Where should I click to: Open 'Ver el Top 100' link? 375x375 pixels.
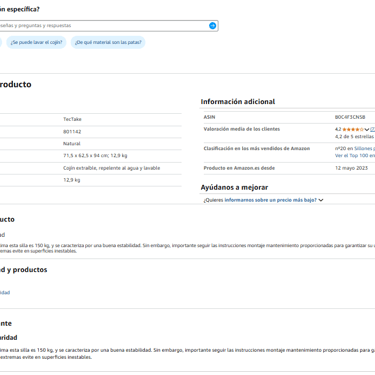point(355,155)
